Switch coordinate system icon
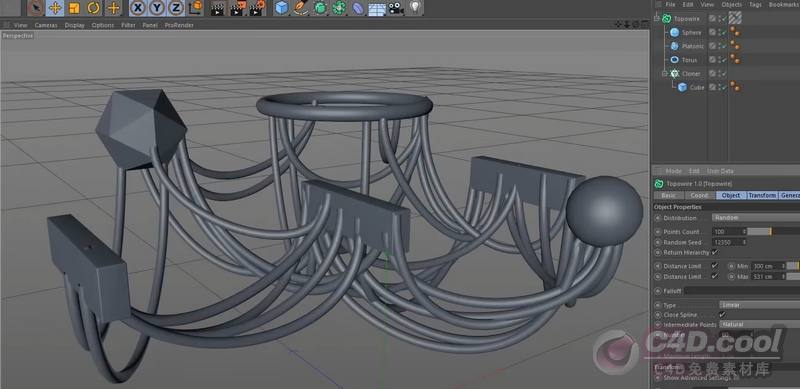 click(195, 8)
